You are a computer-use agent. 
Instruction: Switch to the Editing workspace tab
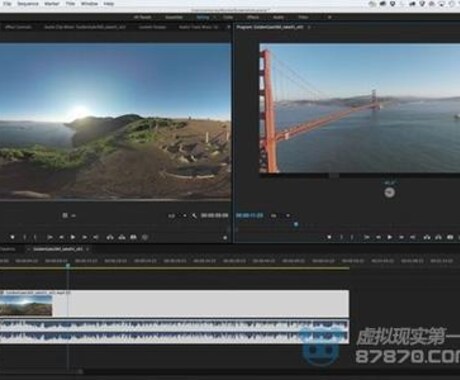click(203, 17)
